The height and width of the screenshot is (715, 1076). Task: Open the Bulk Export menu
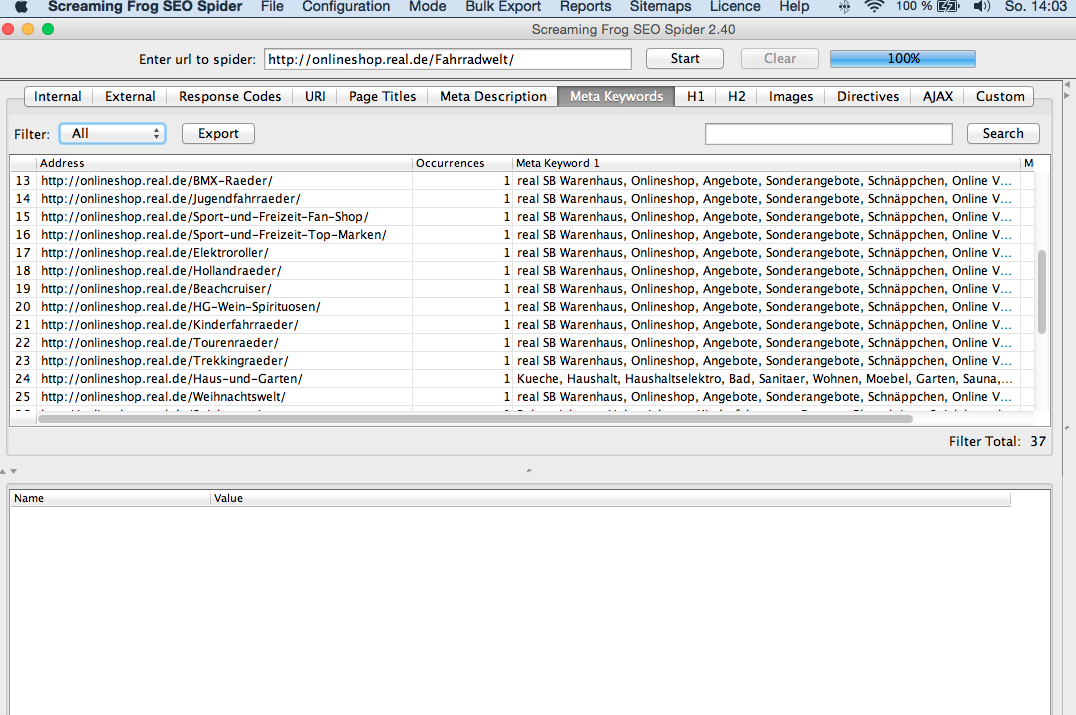click(503, 7)
